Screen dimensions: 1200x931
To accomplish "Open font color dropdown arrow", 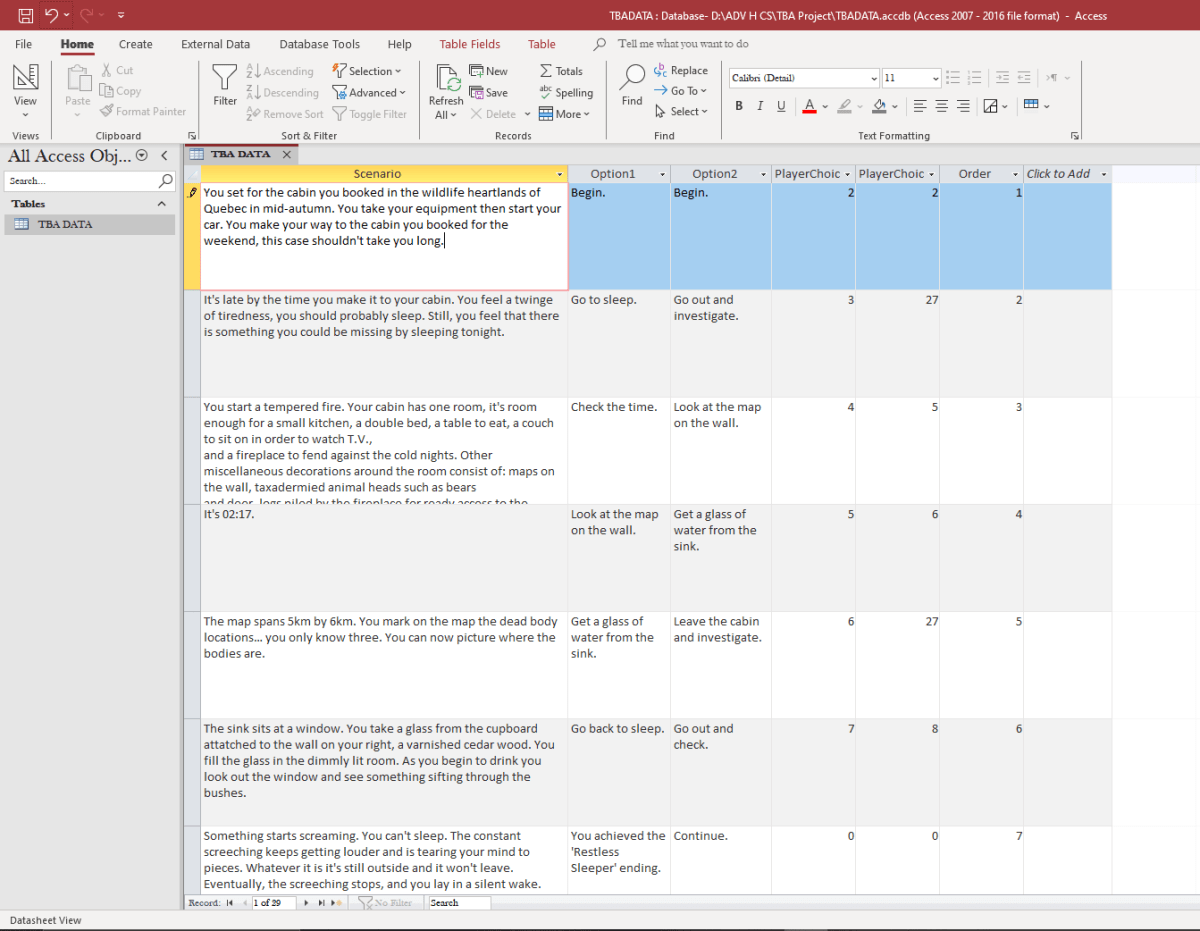I will pos(824,106).
